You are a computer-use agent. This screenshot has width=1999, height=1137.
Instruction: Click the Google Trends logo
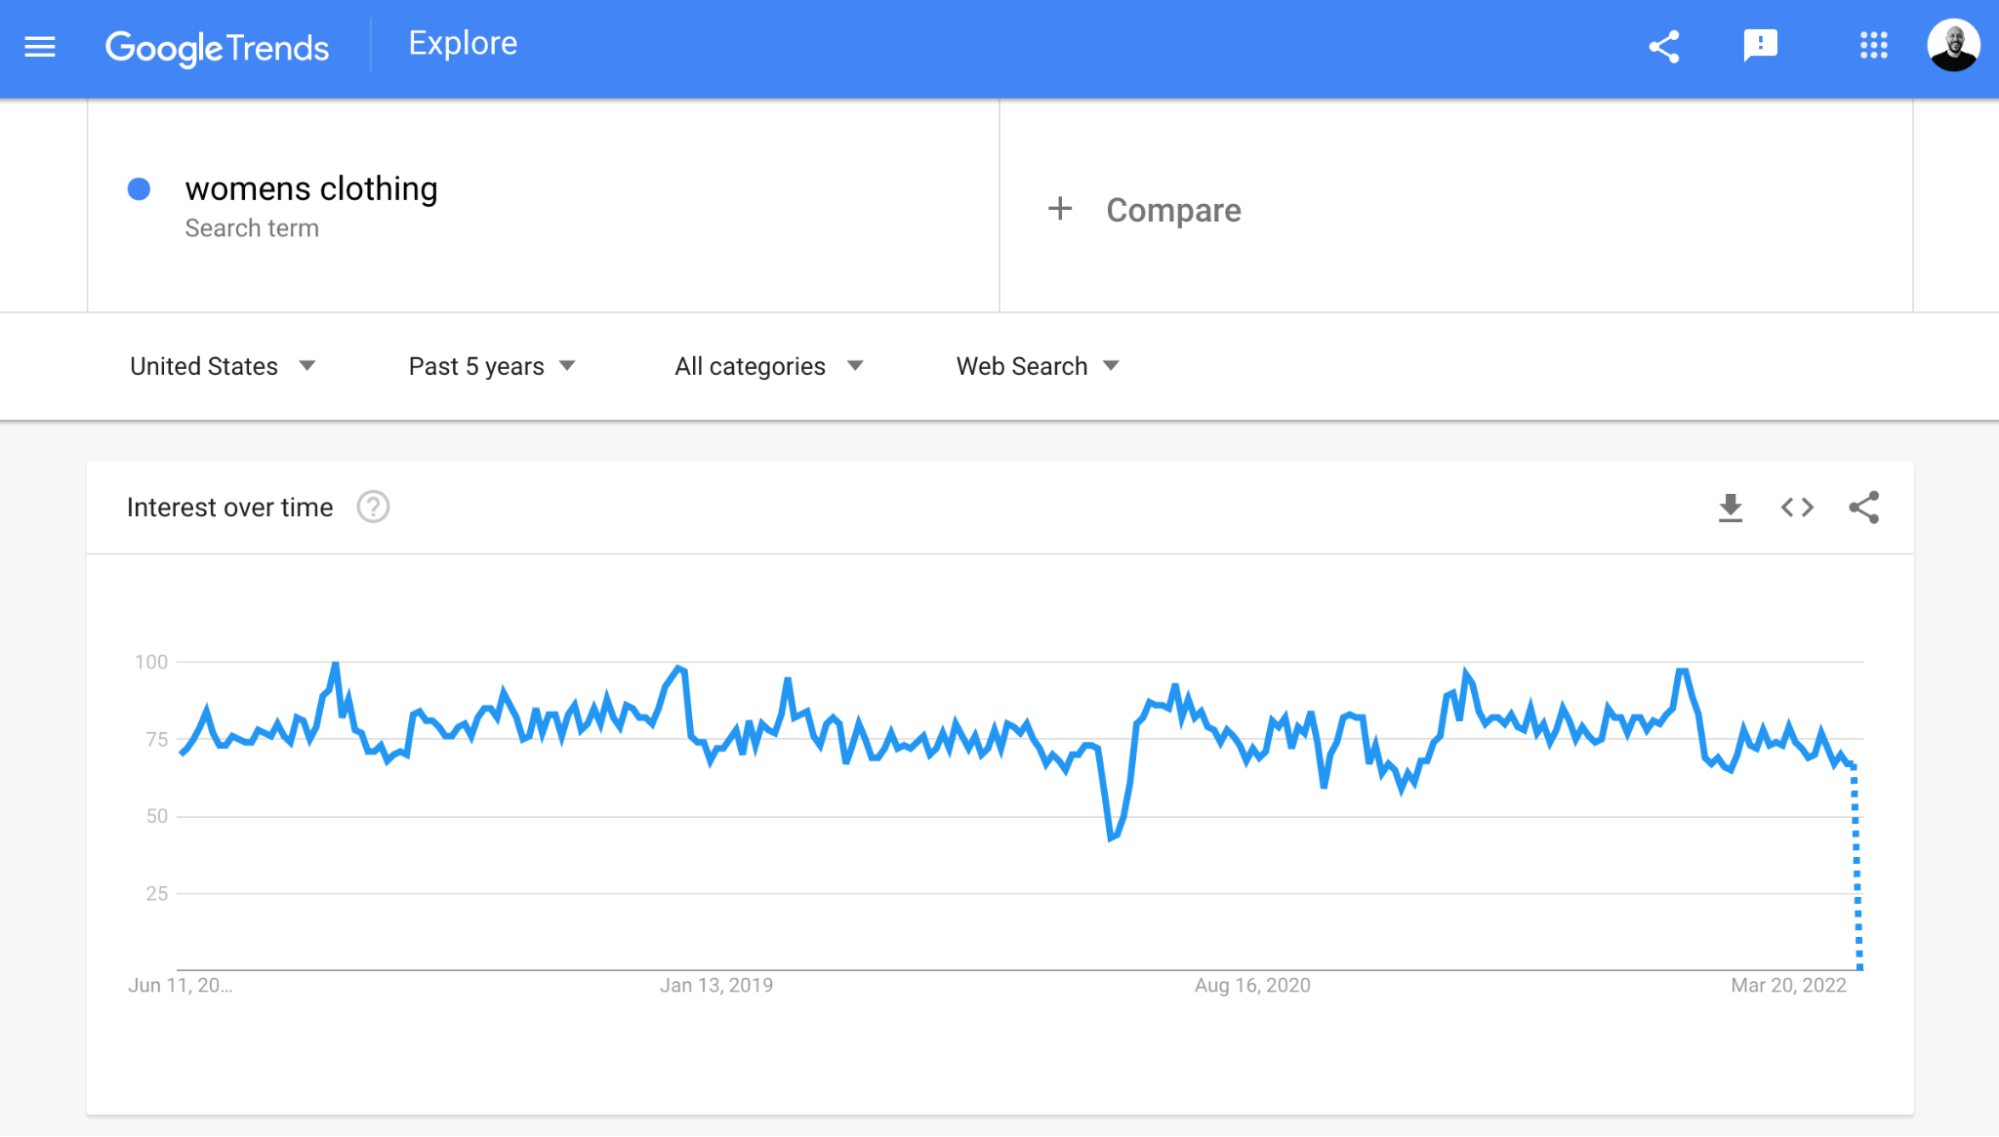pyautogui.click(x=217, y=46)
